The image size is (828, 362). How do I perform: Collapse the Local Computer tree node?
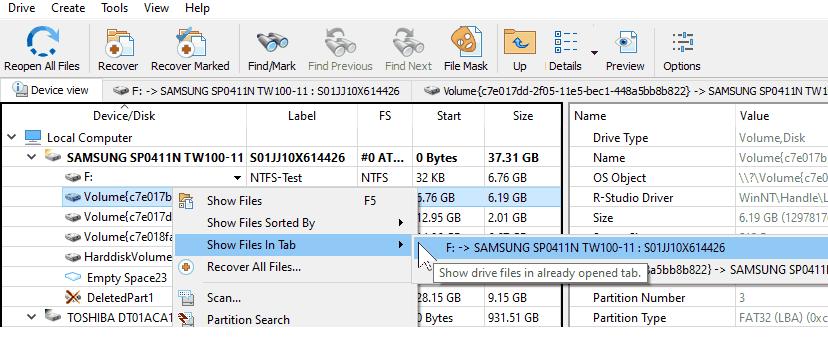[12, 138]
